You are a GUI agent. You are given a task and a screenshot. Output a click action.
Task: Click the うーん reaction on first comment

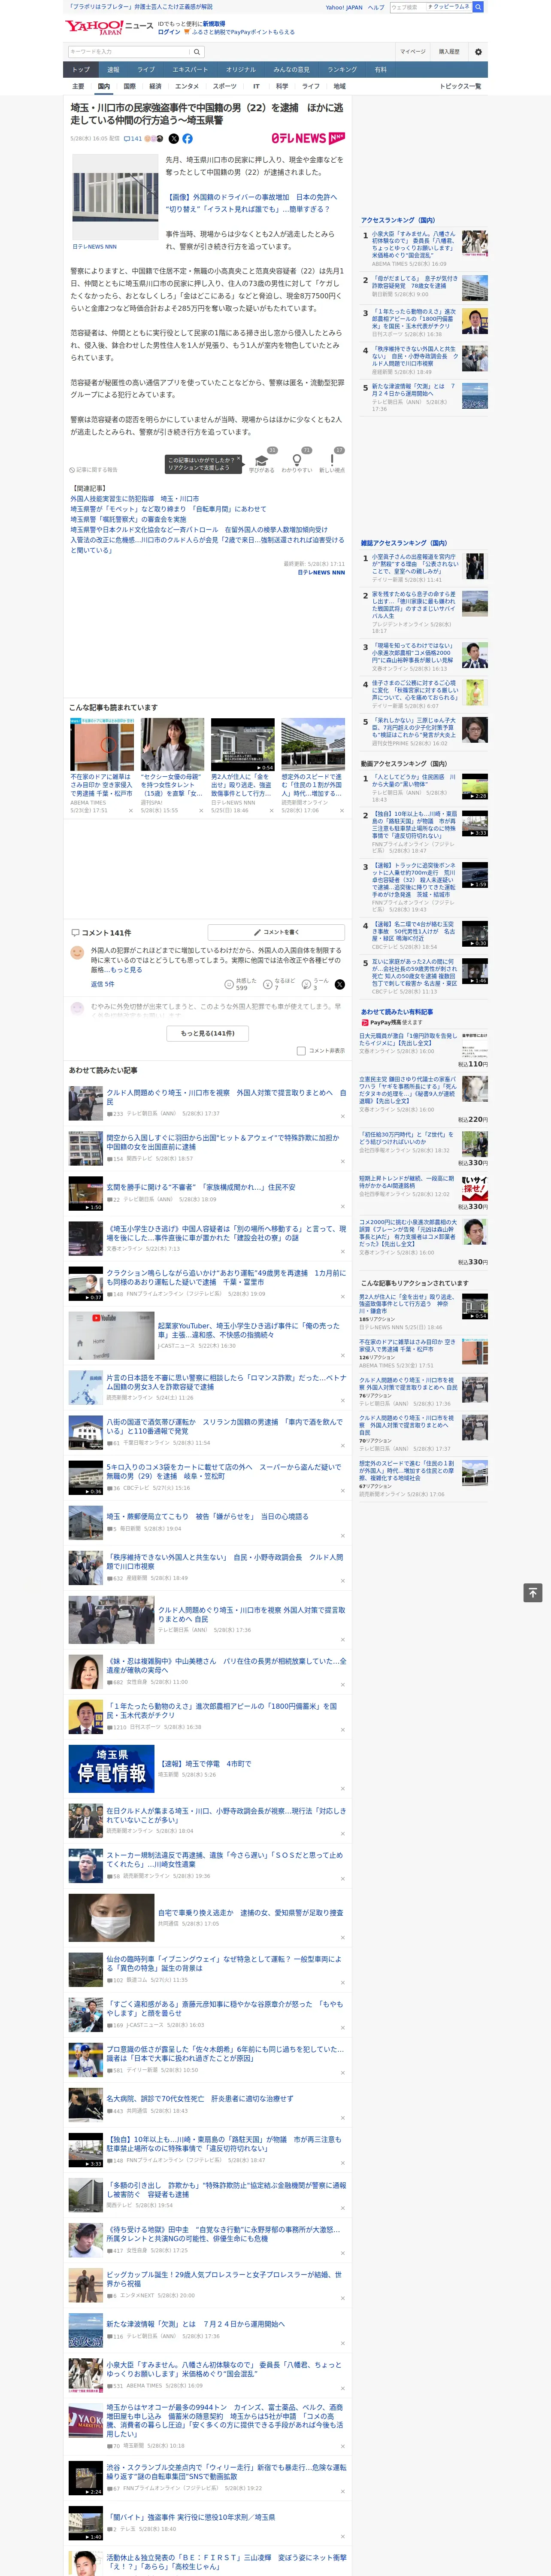[306, 985]
